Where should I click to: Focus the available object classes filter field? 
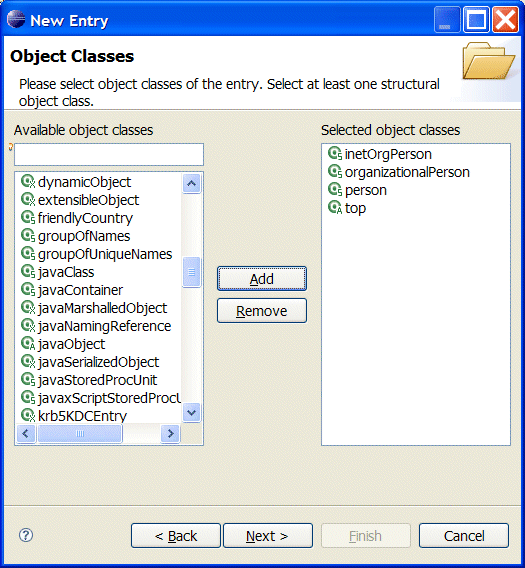point(109,155)
